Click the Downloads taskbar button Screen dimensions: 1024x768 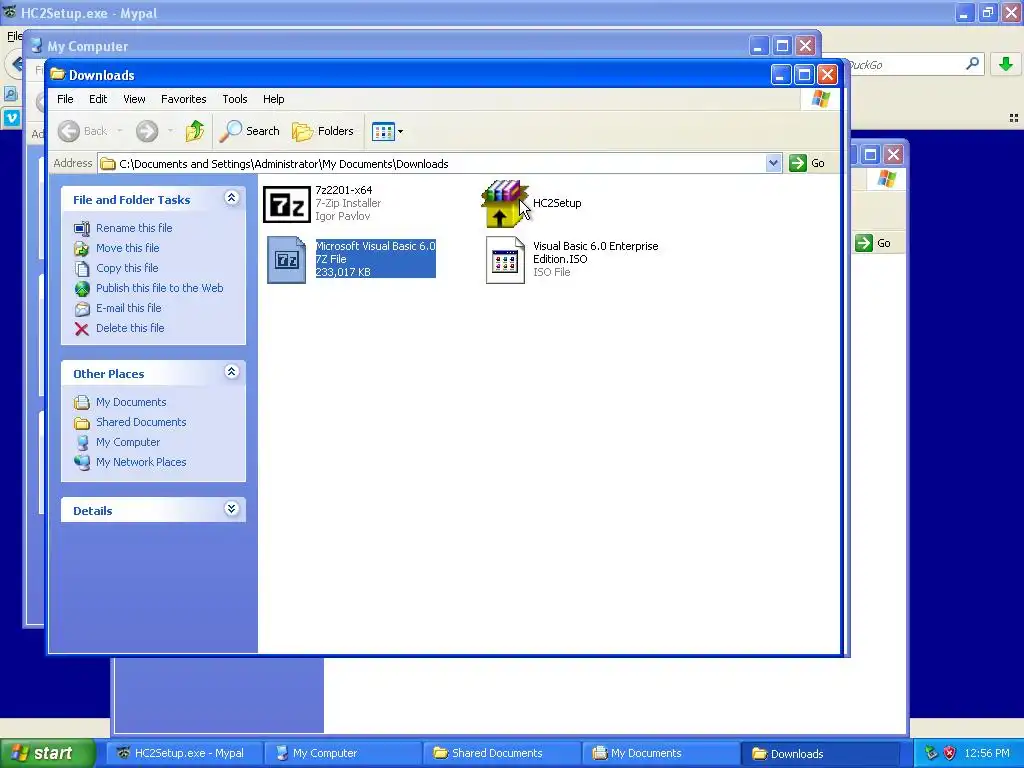tap(820, 754)
